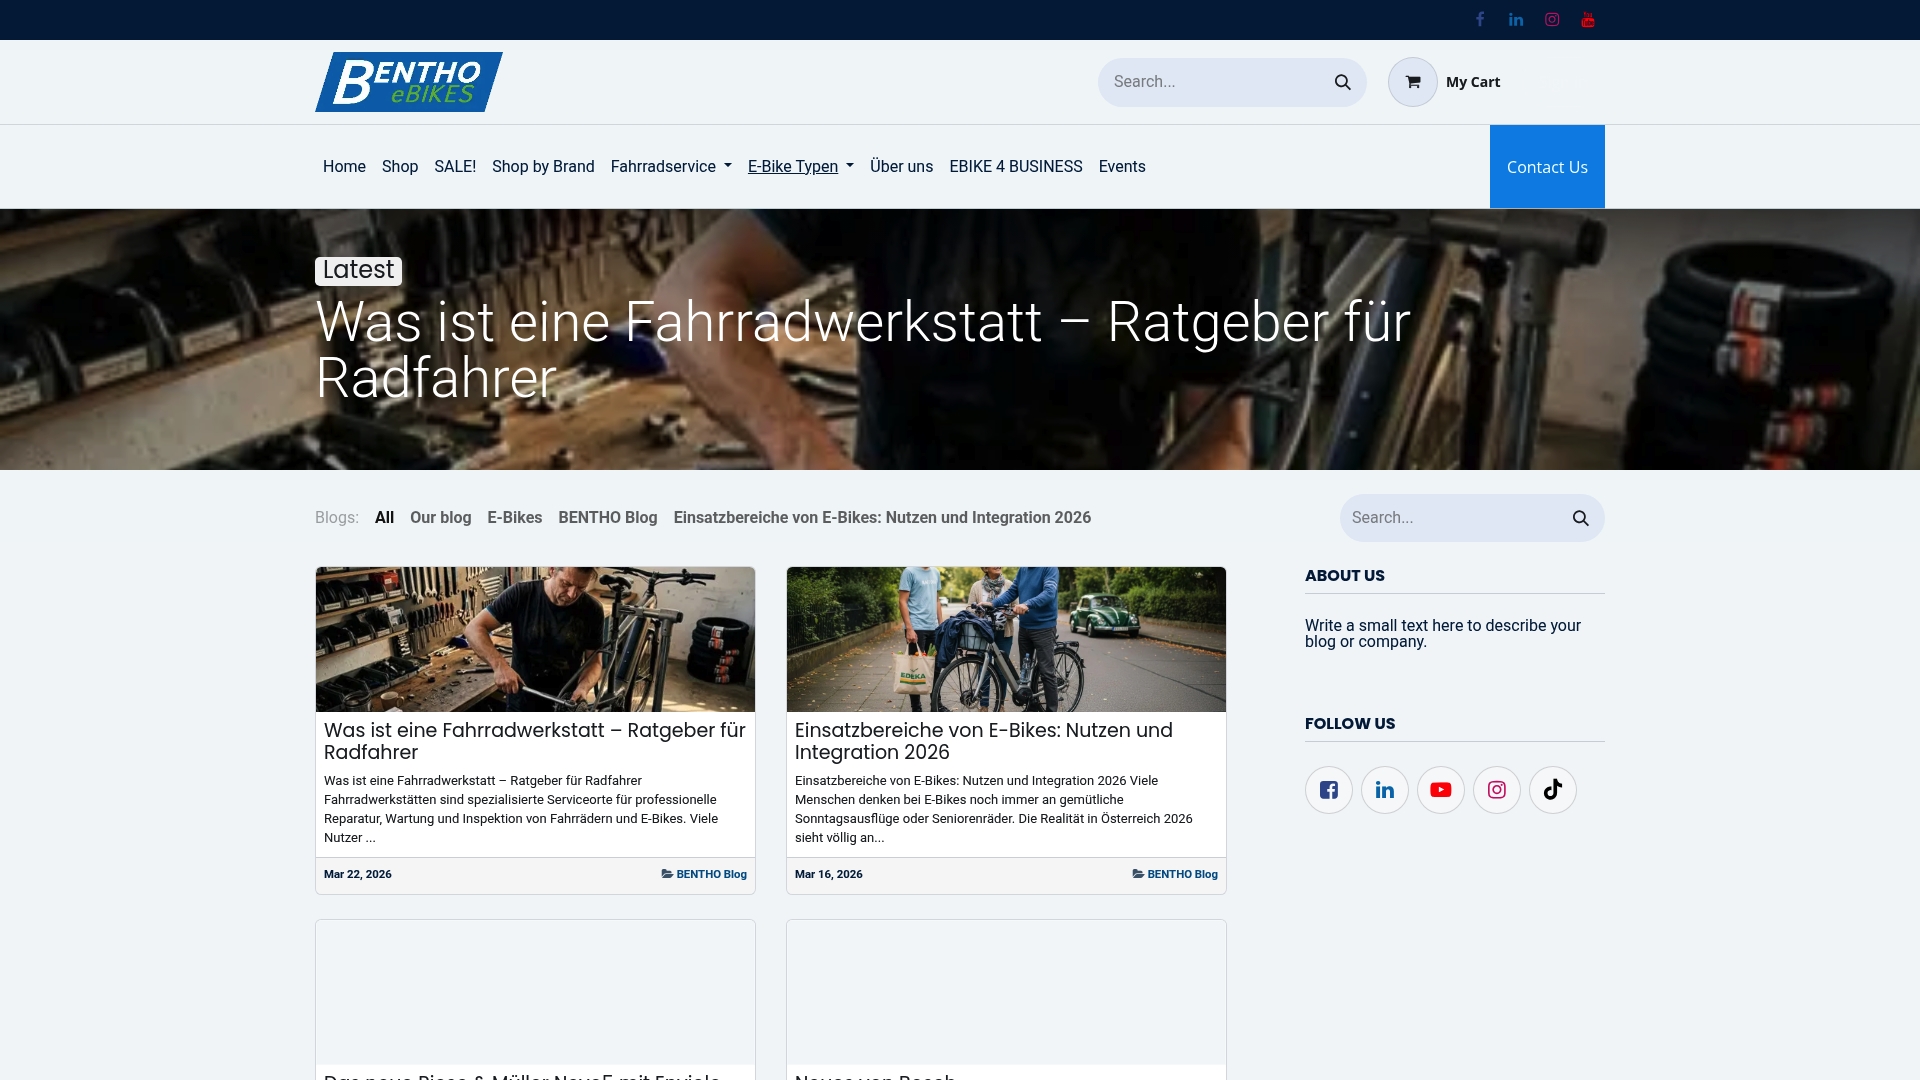Click the header search magnifier icon
This screenshot has width=1920, height=1080.
[x=1342, y=82]
